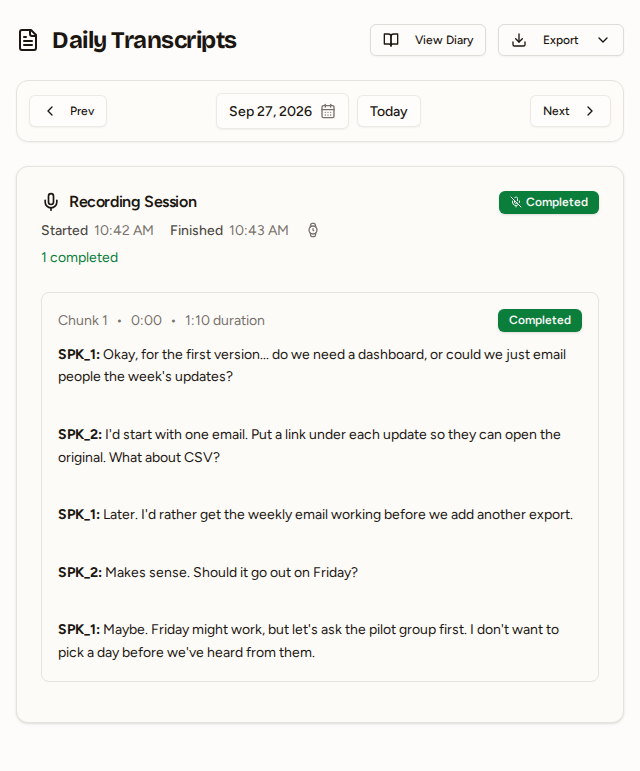The image size is (640, 771).
Task: Click the 1:10 duration text
Action: 225,320
